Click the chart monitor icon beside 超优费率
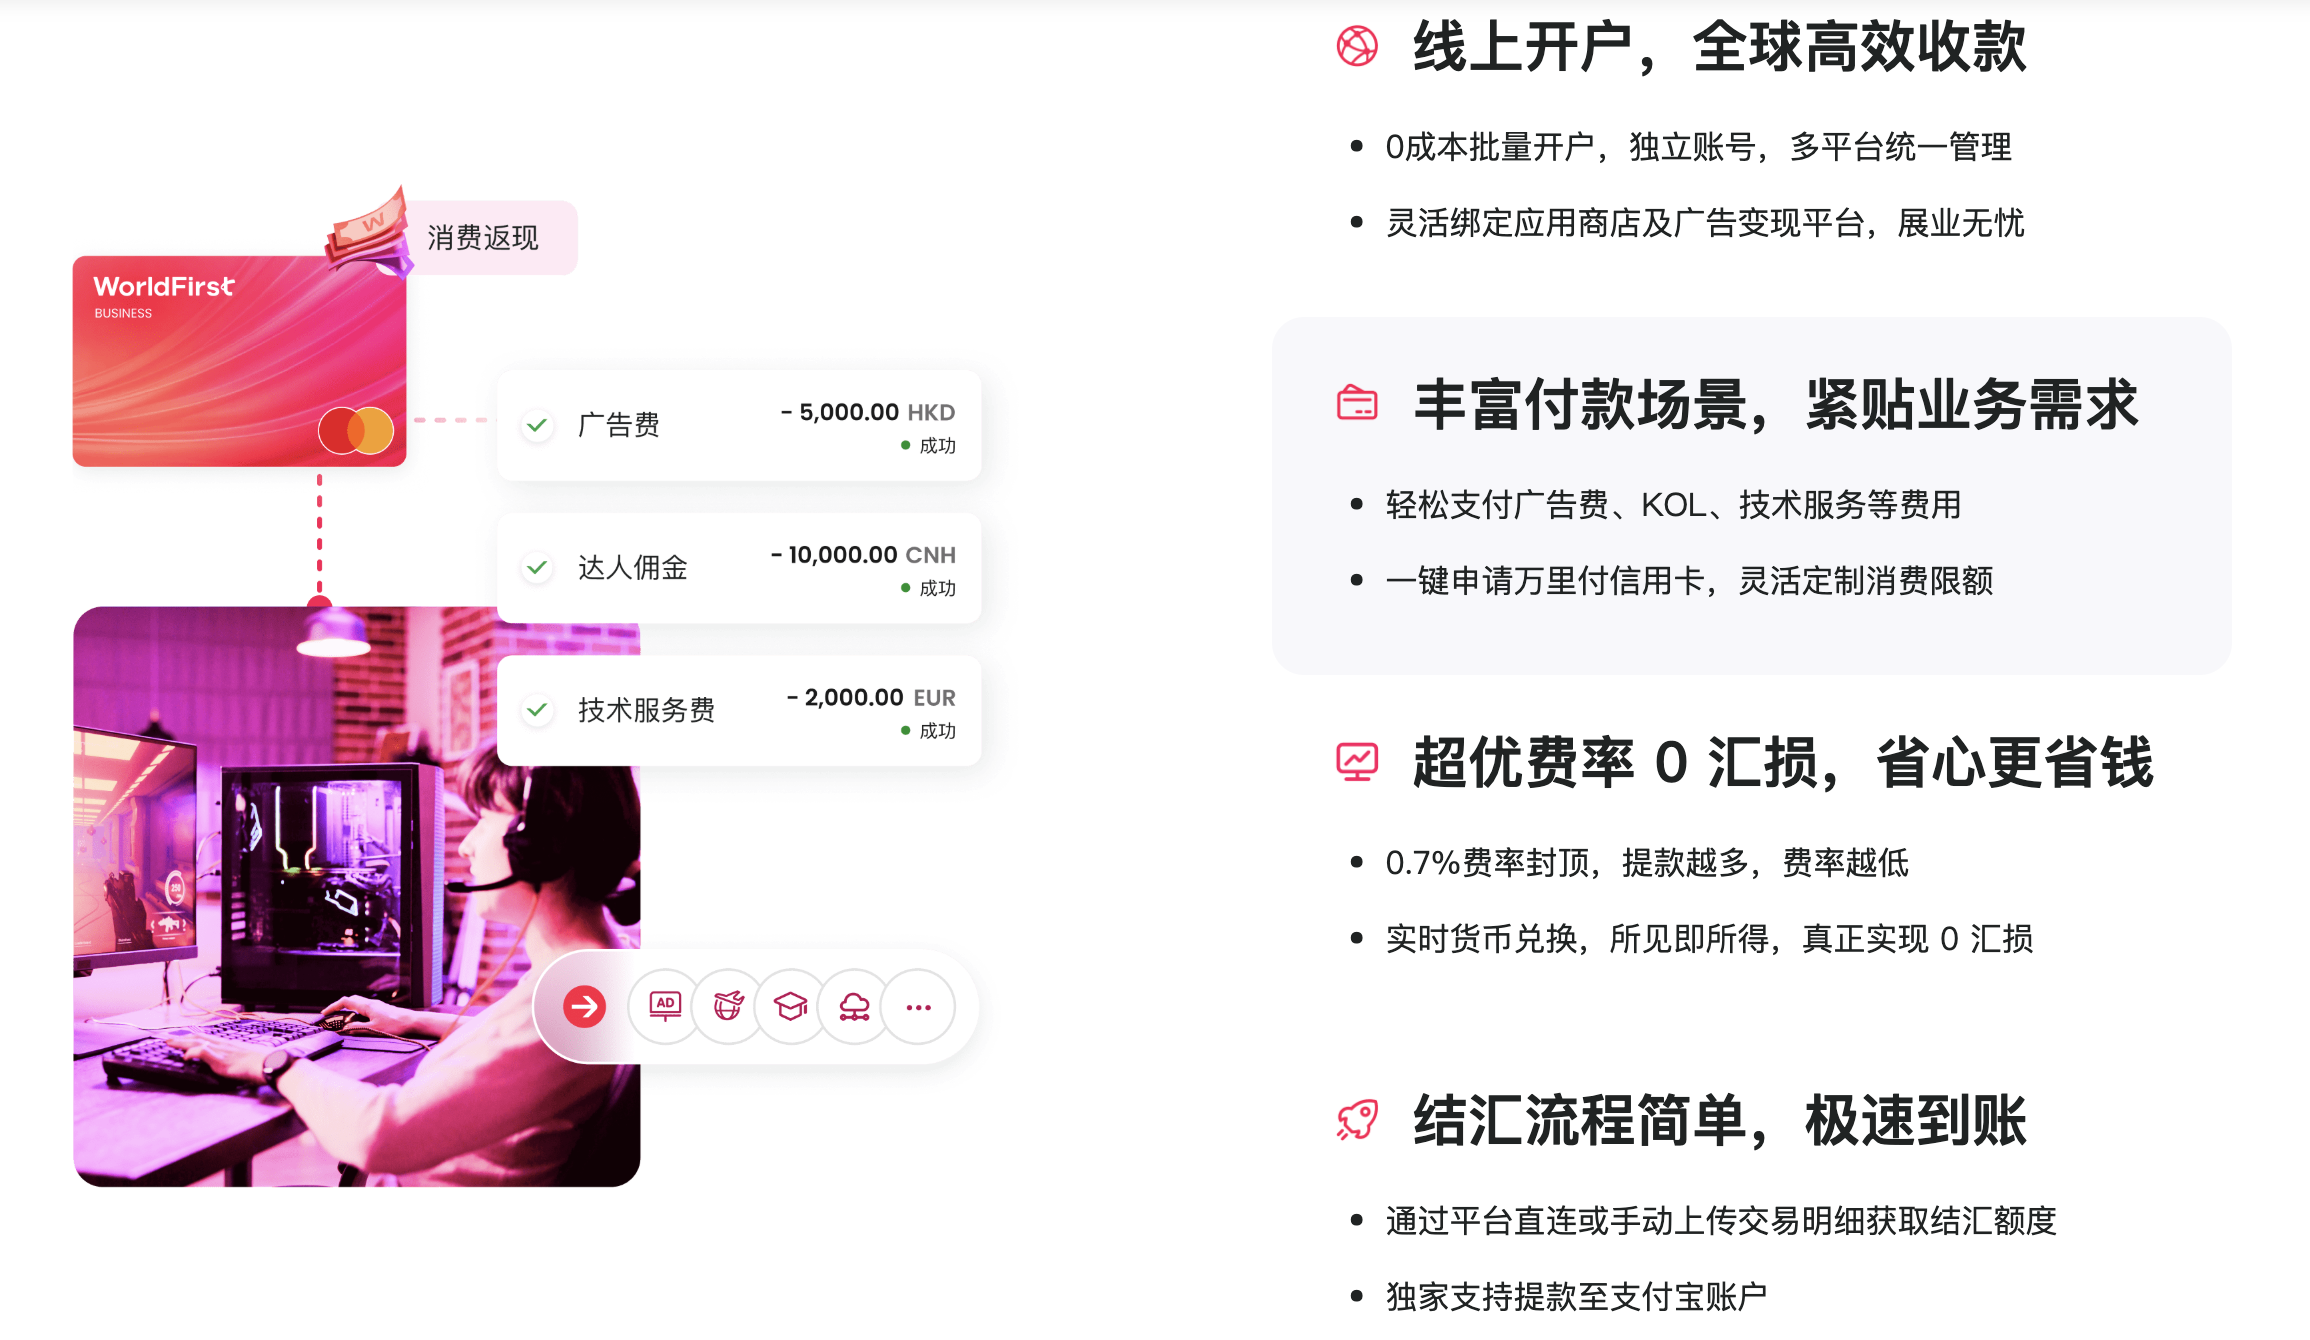Image resolution: width=2310 pixels, height=1340 pixels. tap(1357, 762)
